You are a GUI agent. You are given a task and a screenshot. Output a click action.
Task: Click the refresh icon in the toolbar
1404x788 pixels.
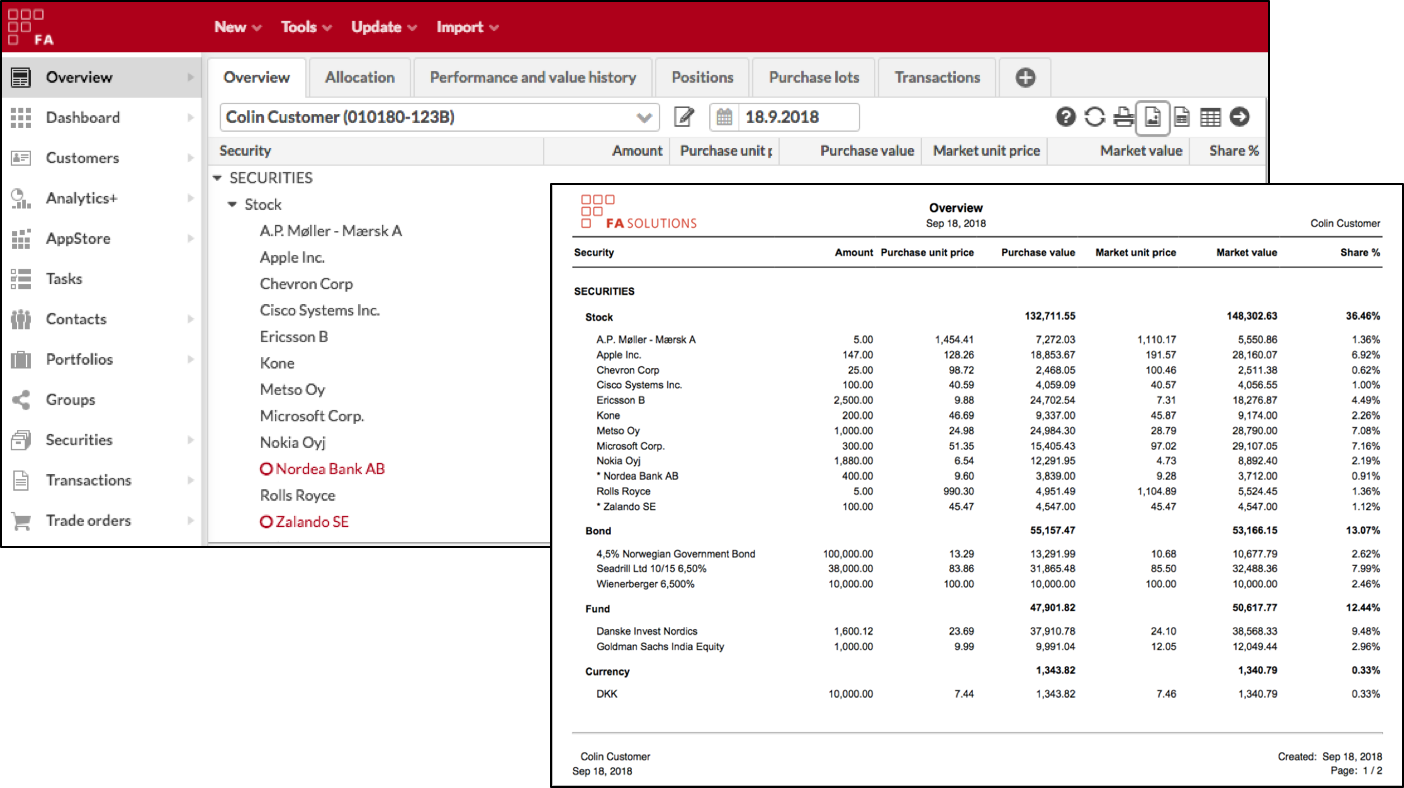coord(1095,117)
